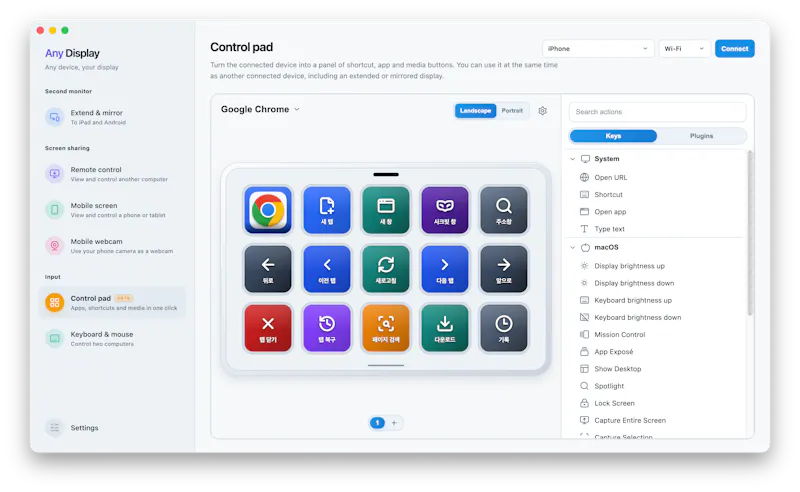800x492 pixels.
Task: Click the red close tab X key
Action: pos(268,328)
